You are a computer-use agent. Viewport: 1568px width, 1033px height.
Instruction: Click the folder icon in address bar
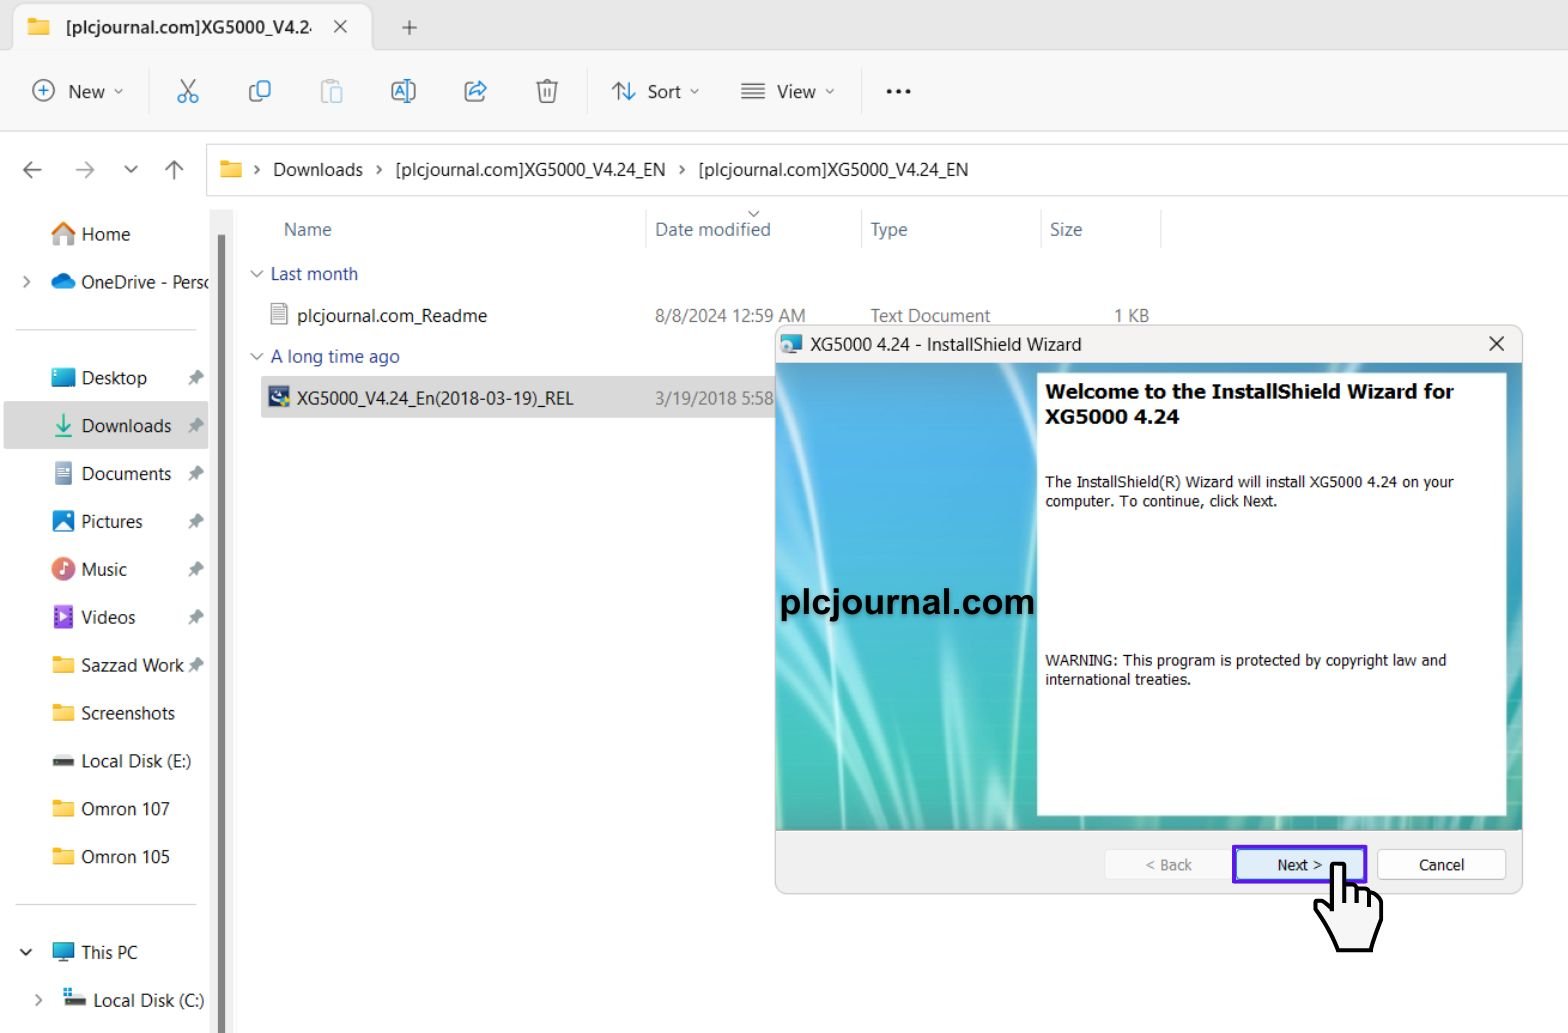tap(231, 169)
